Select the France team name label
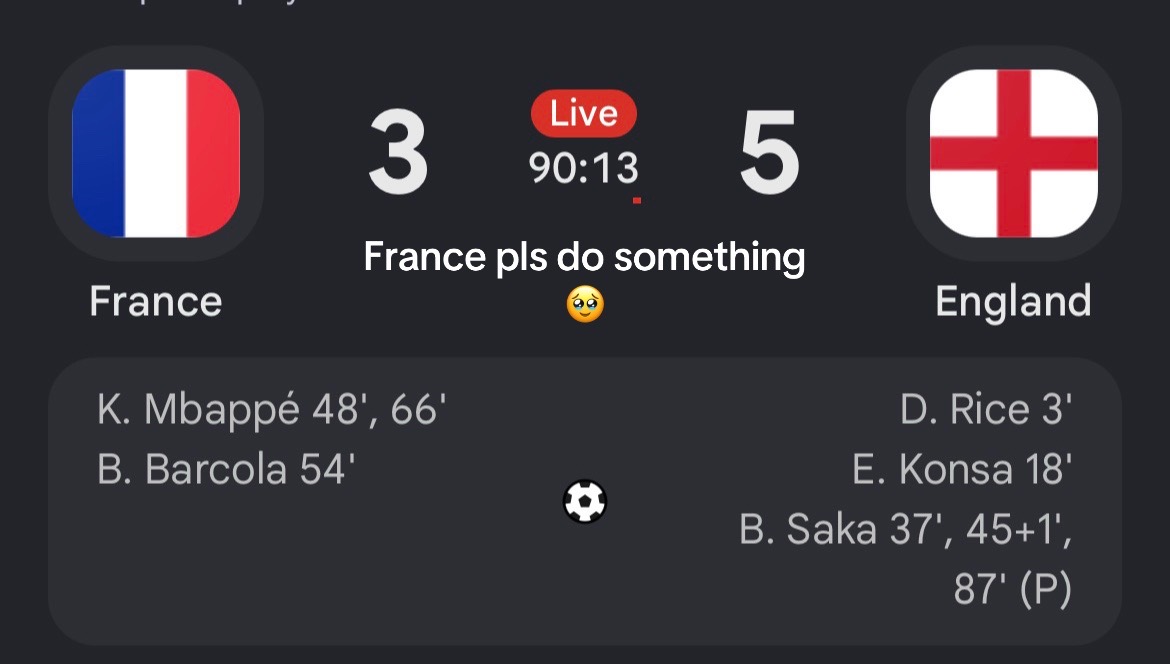Screen dimensions: 1170x664 click(x=156, y=301)
